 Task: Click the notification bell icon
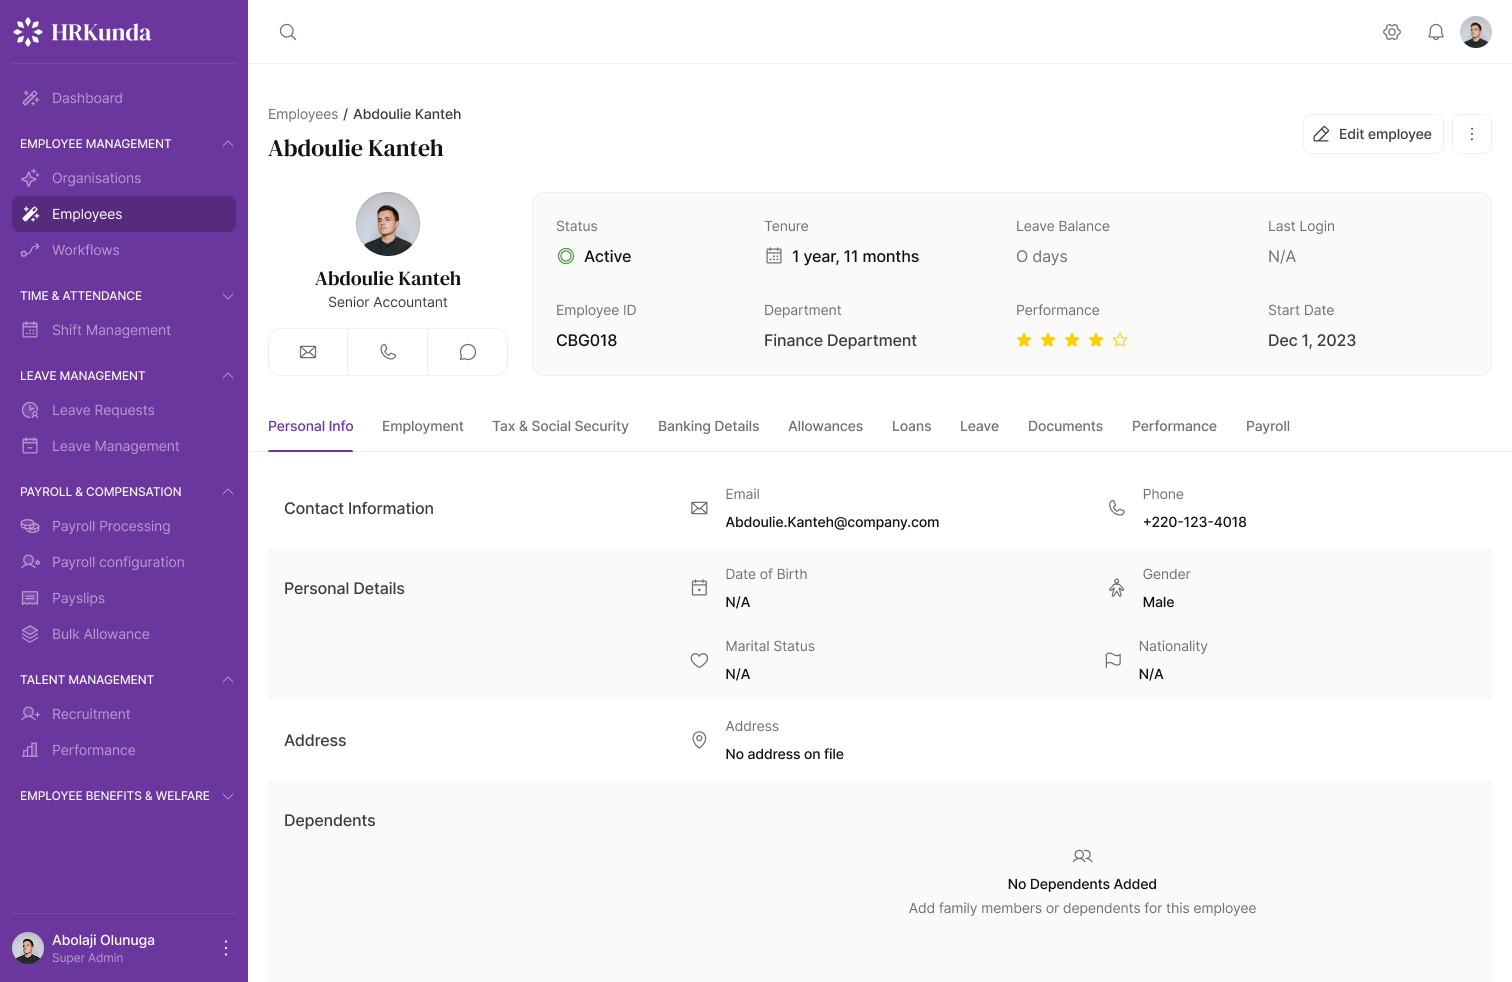click(1435, 31)
